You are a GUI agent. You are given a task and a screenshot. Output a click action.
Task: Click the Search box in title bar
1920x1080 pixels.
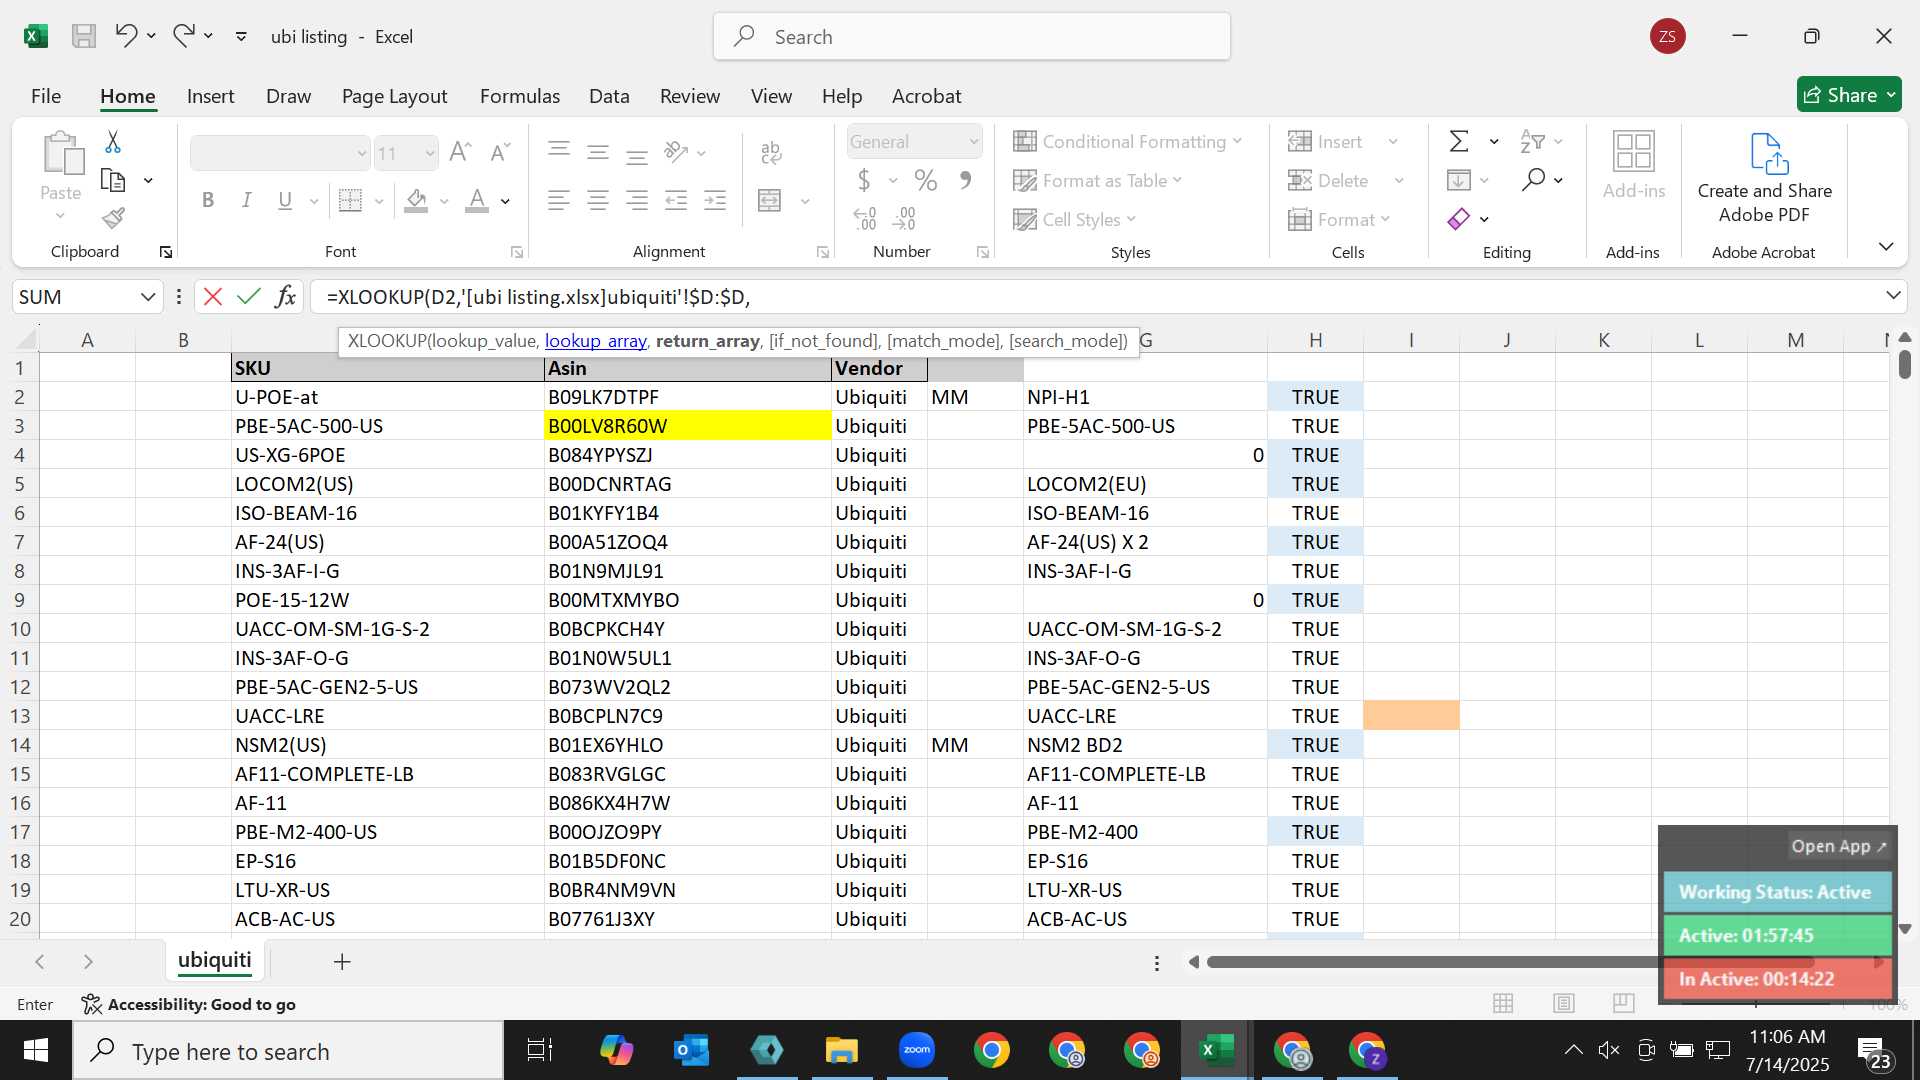(972, 37)
